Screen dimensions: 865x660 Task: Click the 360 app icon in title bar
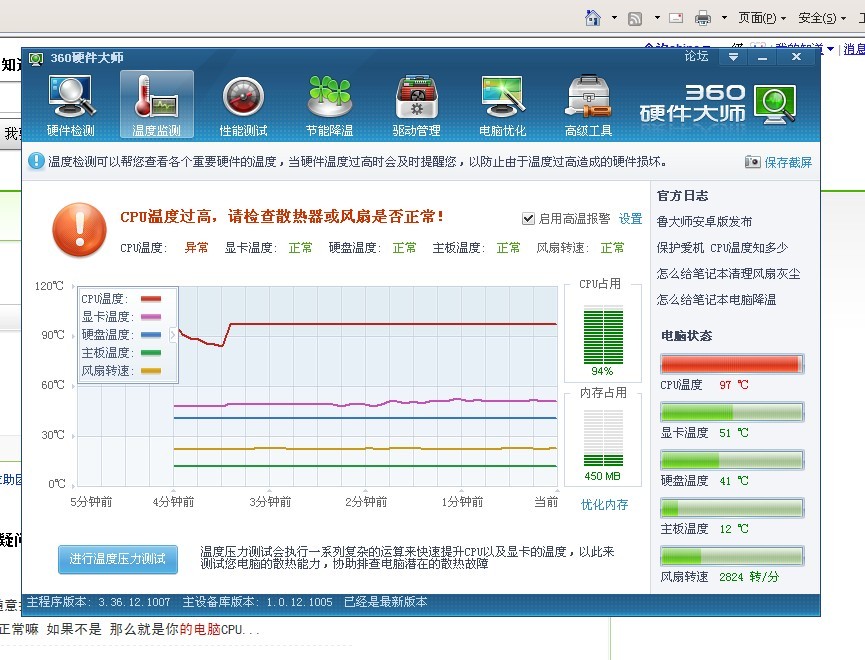36,58
